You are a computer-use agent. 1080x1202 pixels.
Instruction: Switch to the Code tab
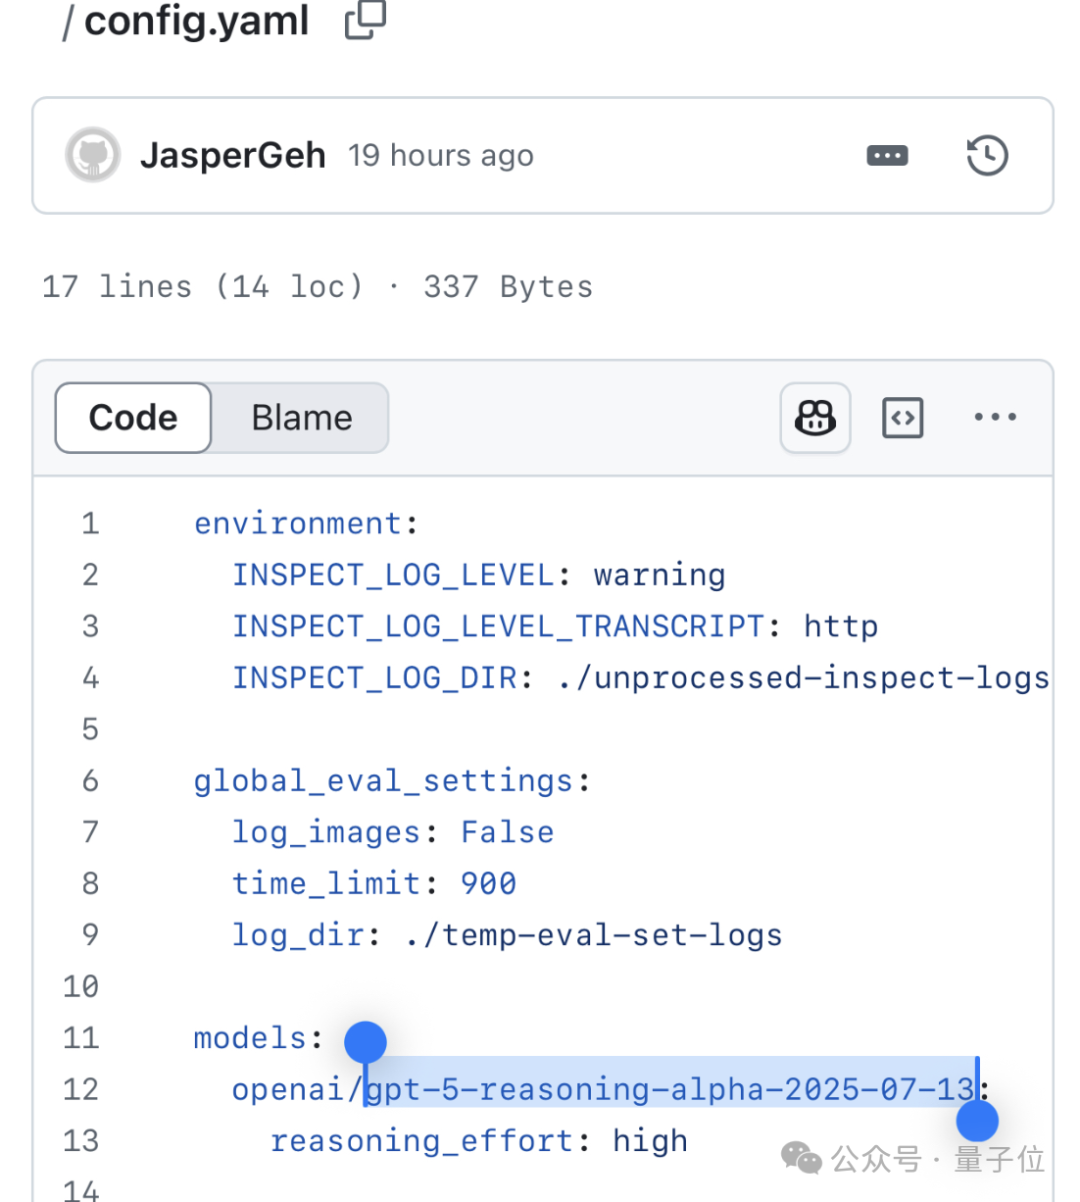133,418
